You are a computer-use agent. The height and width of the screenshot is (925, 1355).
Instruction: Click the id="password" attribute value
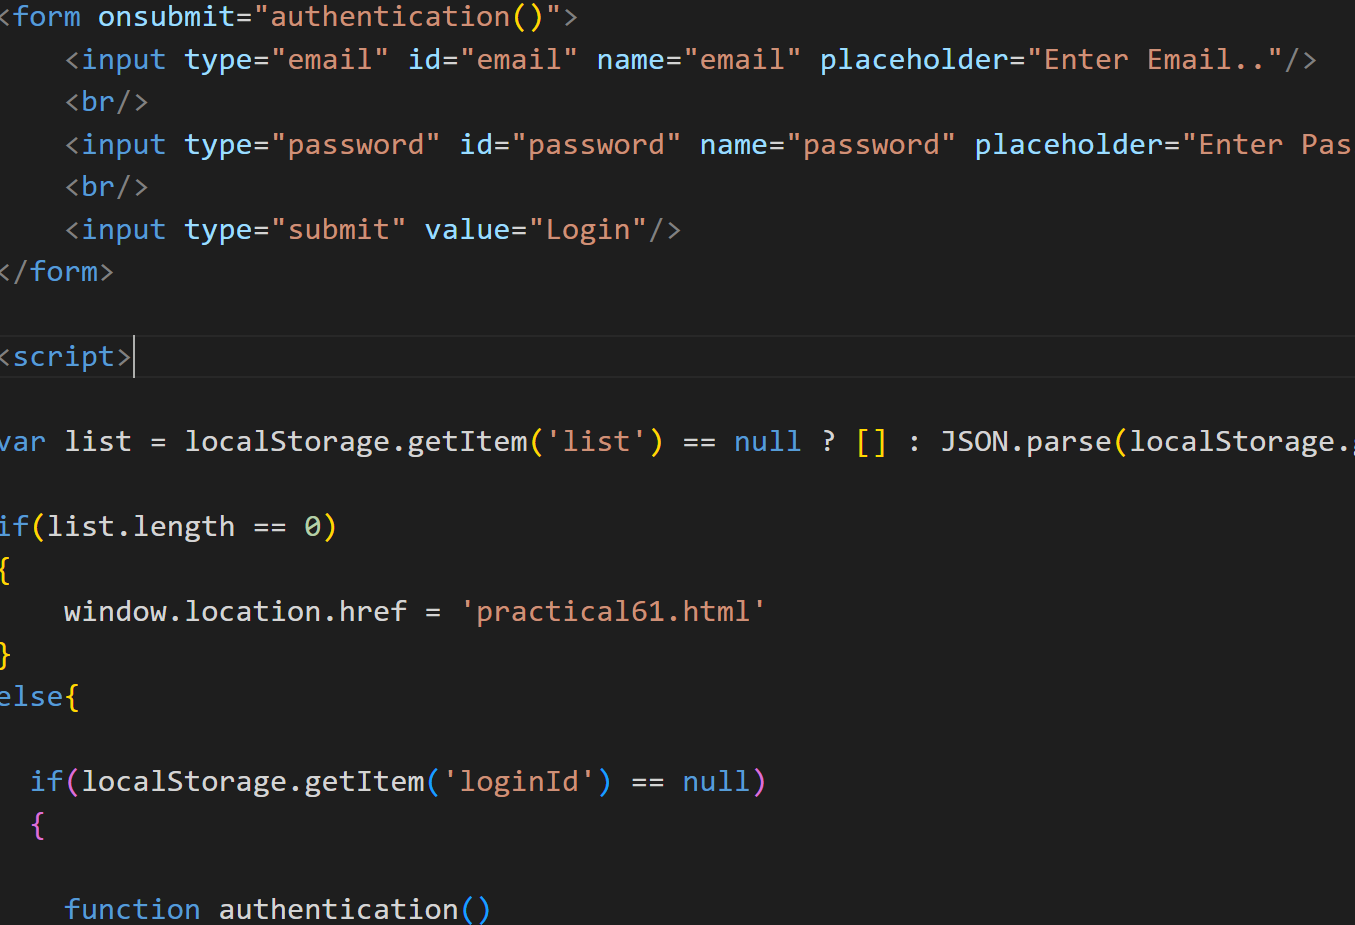596,145
